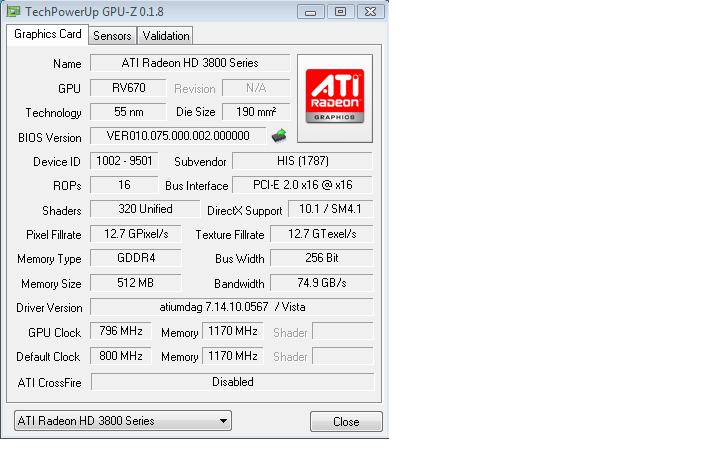Viewport: 720px width, 450px height.
Task: Click the 'Texture Fillrate' label
Action: [x=230, y=235]
